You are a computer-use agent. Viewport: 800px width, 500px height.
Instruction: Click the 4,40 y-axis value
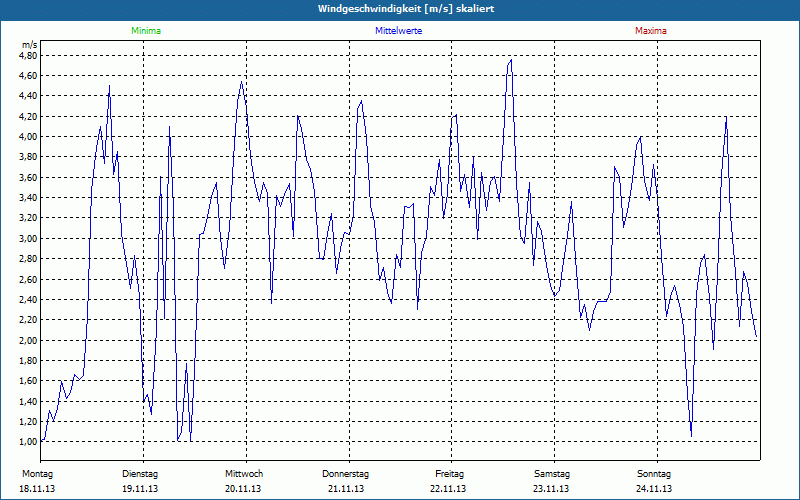(28, 96)
